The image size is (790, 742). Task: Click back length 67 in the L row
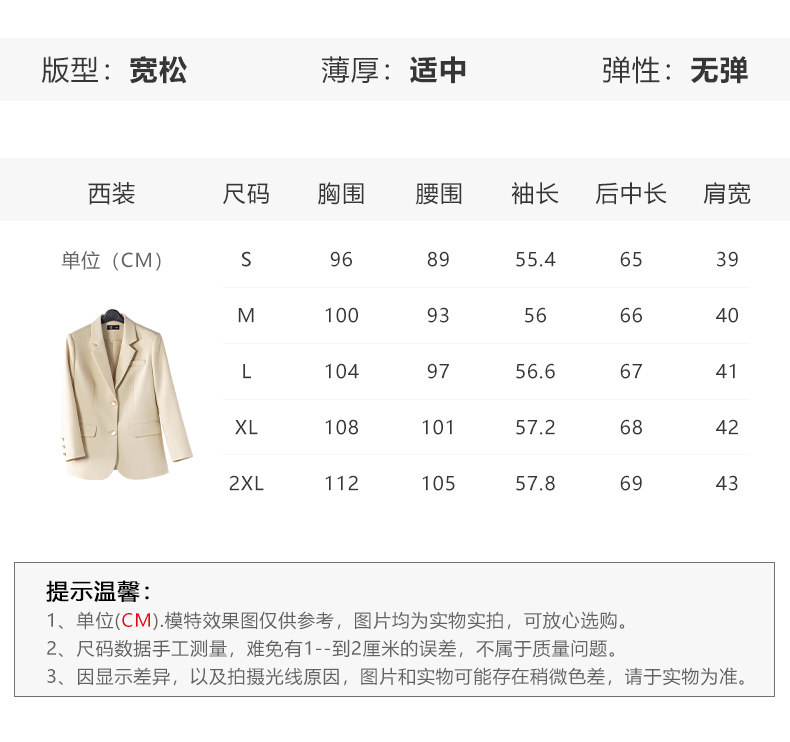(x=631, y=371)
